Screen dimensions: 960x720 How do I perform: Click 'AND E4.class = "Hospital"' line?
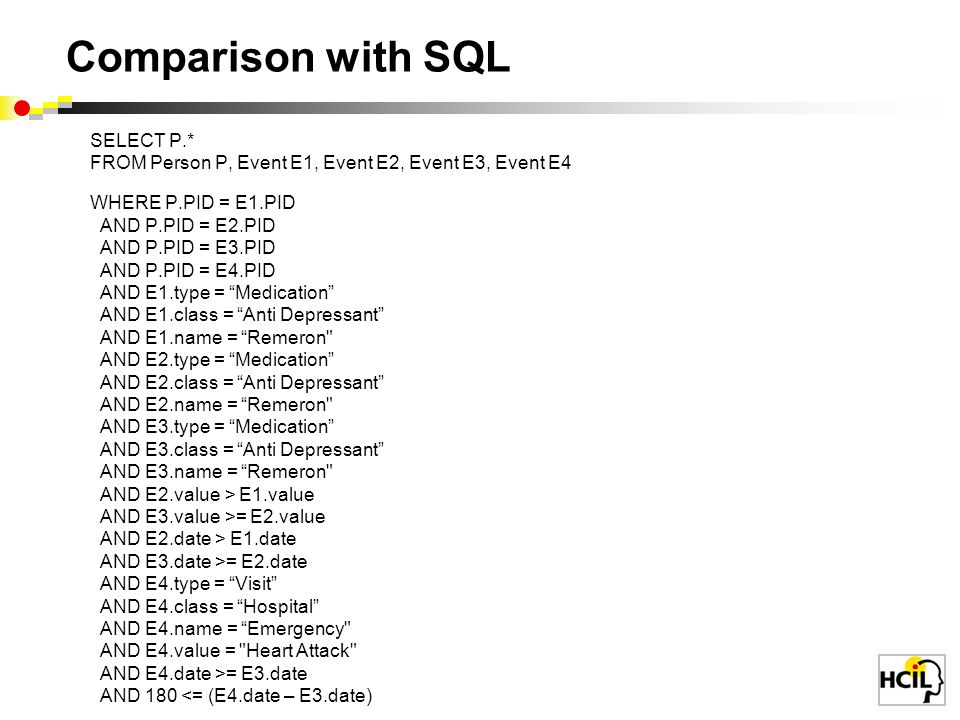pos(209,606)
